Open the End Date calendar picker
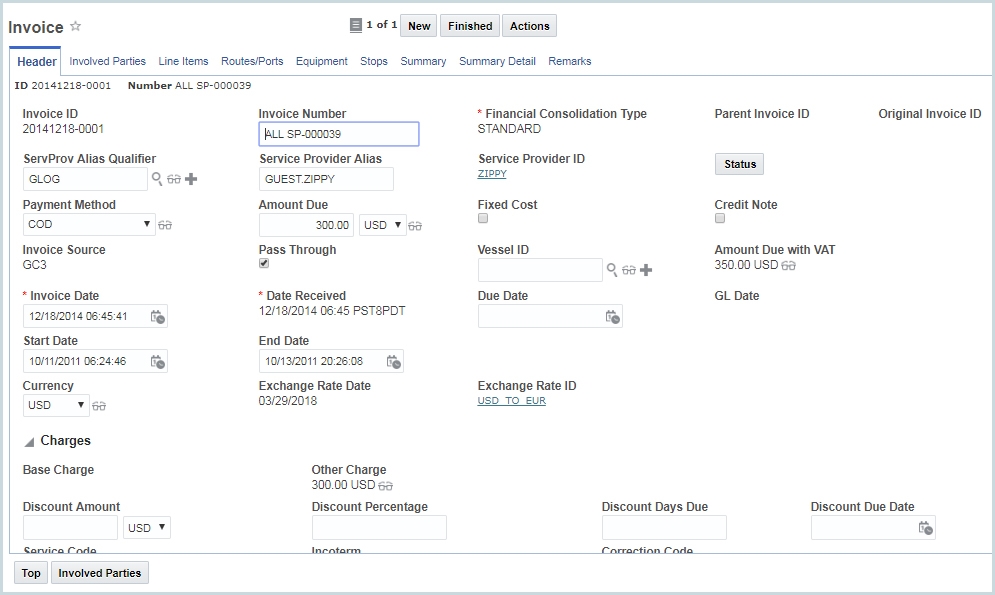This screenshot has width=995, height=595. [x=394, y=362]
